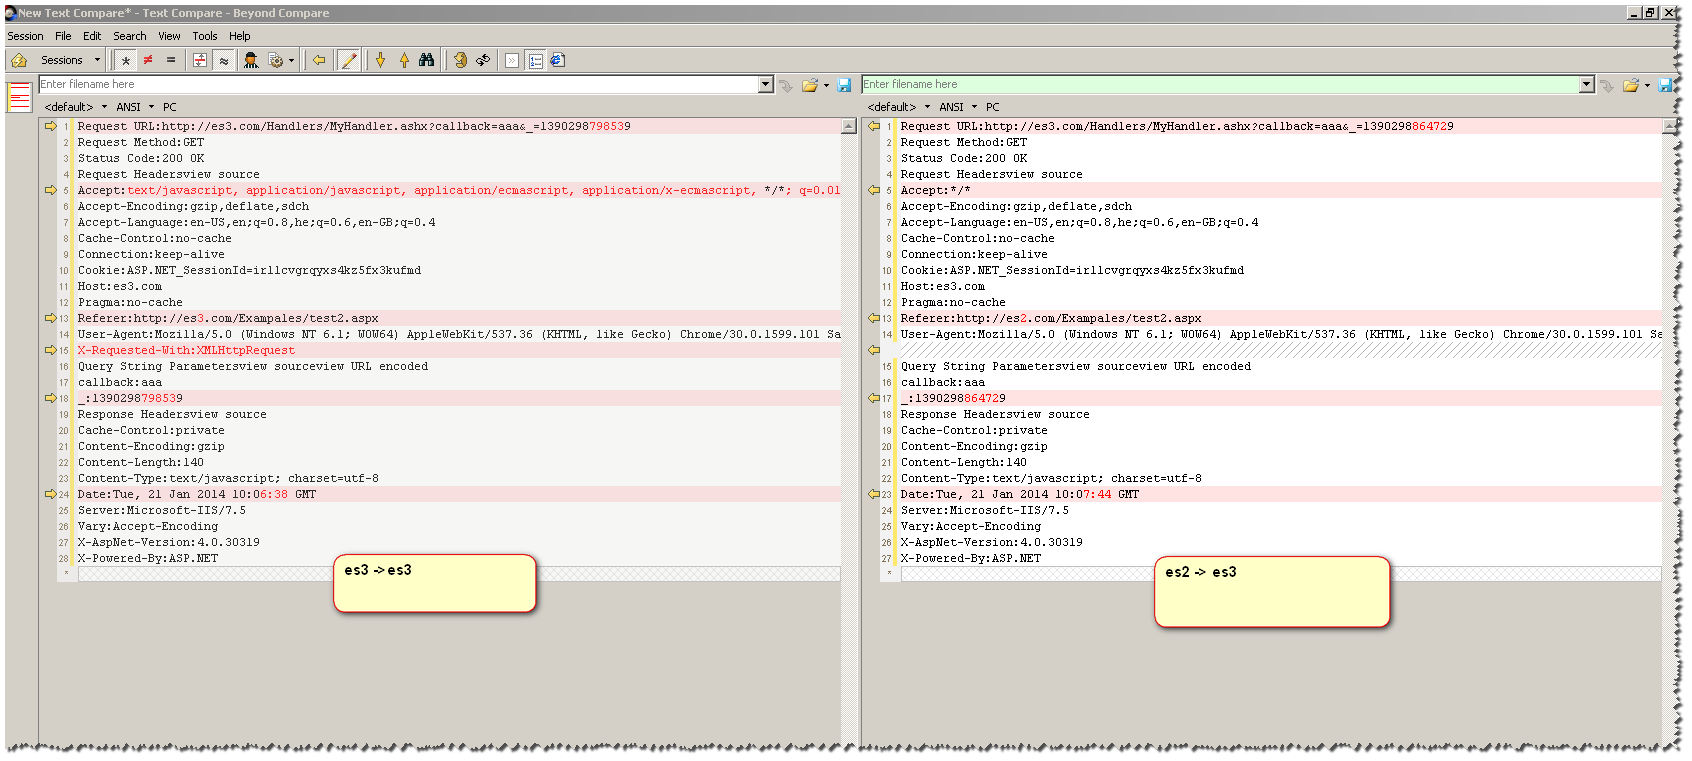Click left gutter arrow on Accept line 5

tap(51, 190)
